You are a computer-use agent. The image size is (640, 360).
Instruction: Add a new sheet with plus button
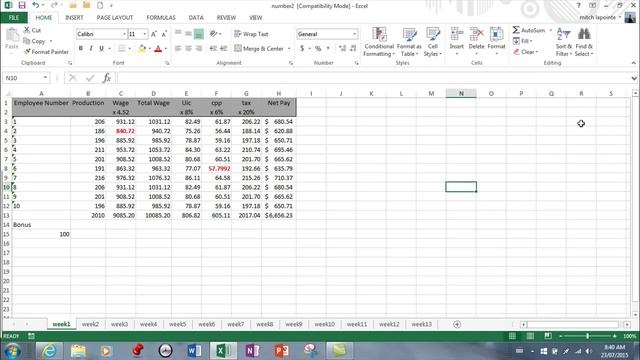coord(457,324)
